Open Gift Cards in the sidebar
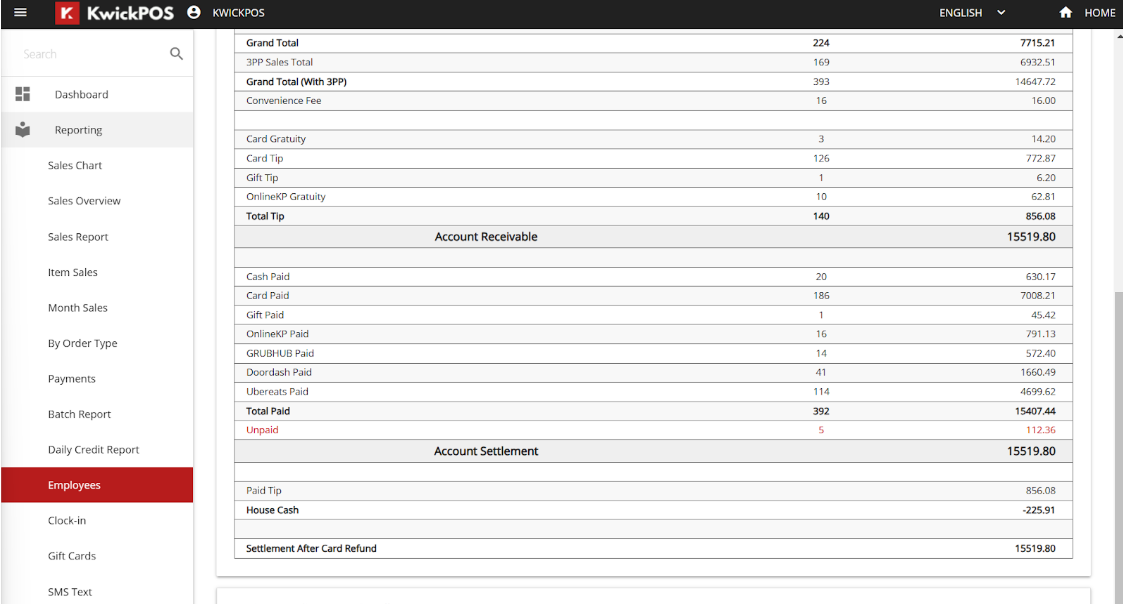1123x604 pixels. [72, 556]
